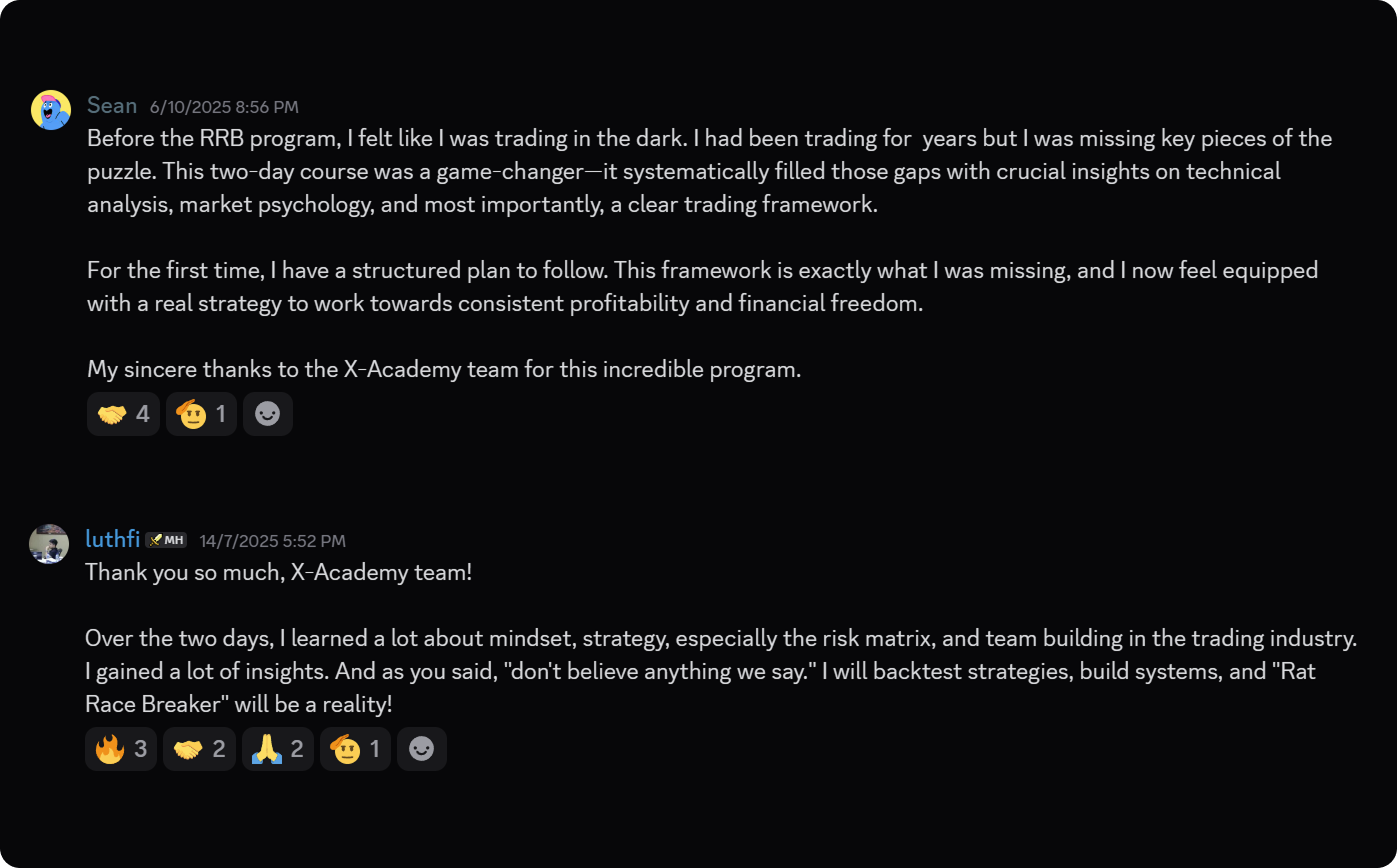Toggle salute reaction on Sean's message
This screenshot has width=1397, height=868.
(201, 414)
